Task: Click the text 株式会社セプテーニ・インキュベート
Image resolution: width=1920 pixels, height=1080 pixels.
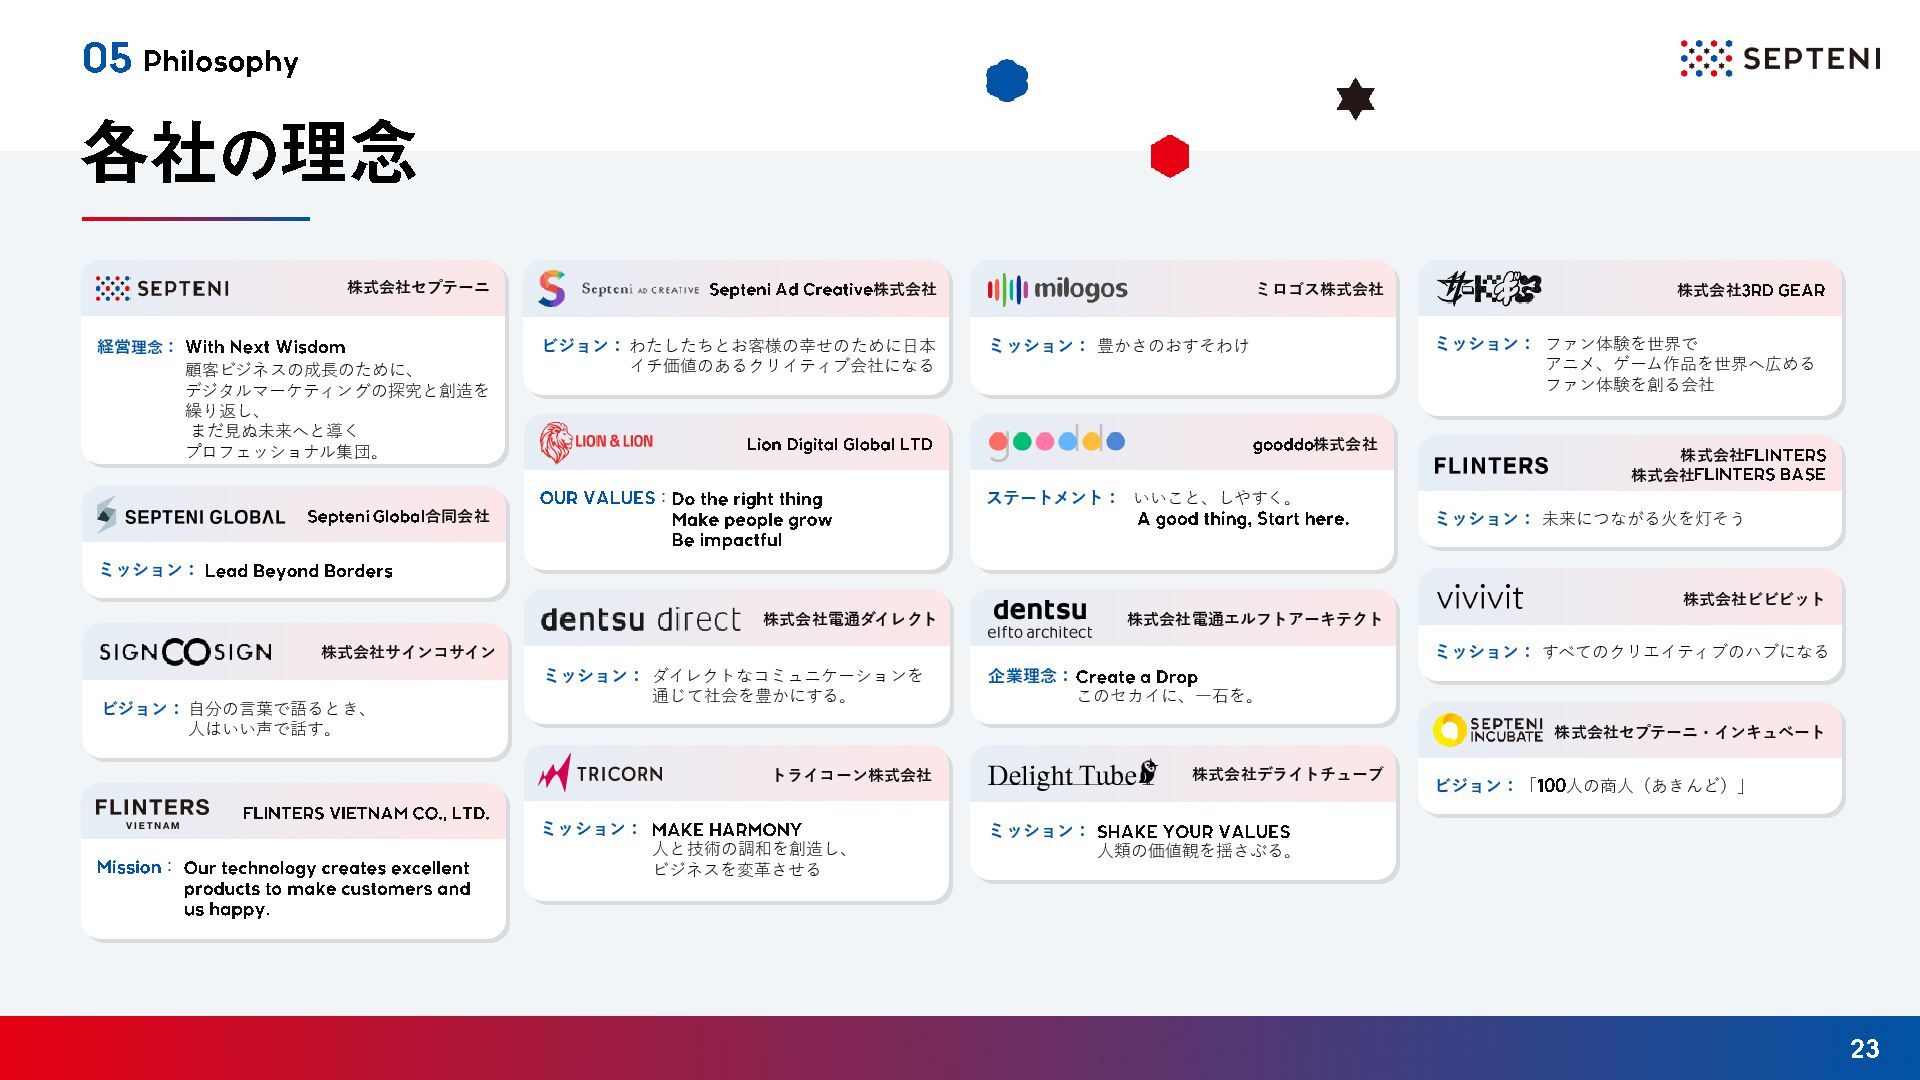Action: pyautogui.click(x=1689, y=732)
